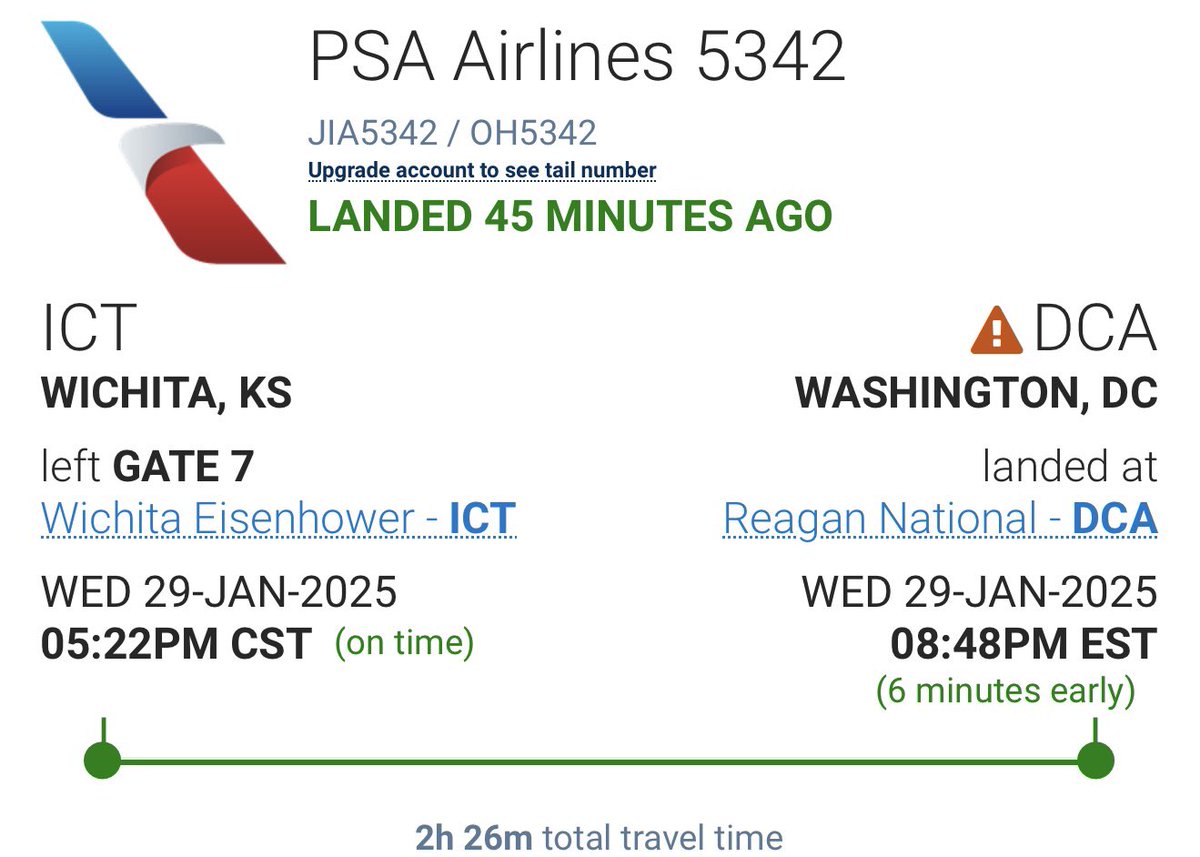Image resolution: width=1200 pixels, height=857 pixels.
Task: Click the departure dot on flight progress line
Action: coord(102,760)
